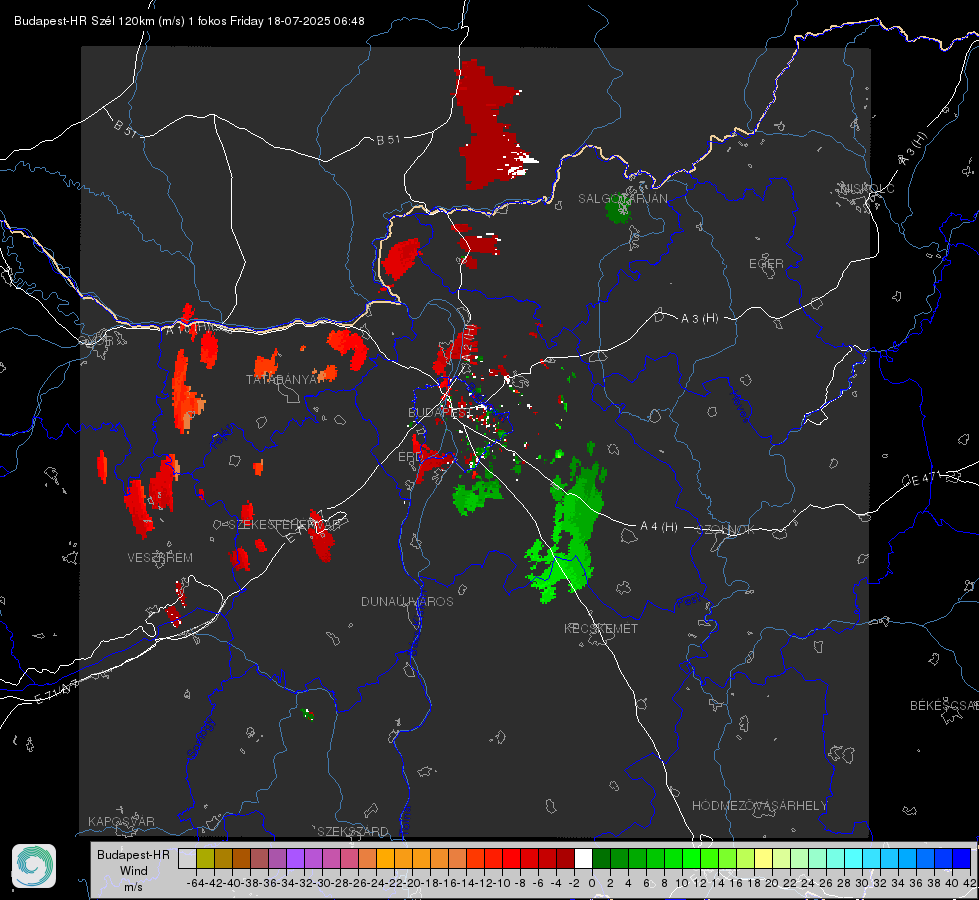
Task: Click the white swatch between -2 and 0
Action: click(x=583, y=859)
